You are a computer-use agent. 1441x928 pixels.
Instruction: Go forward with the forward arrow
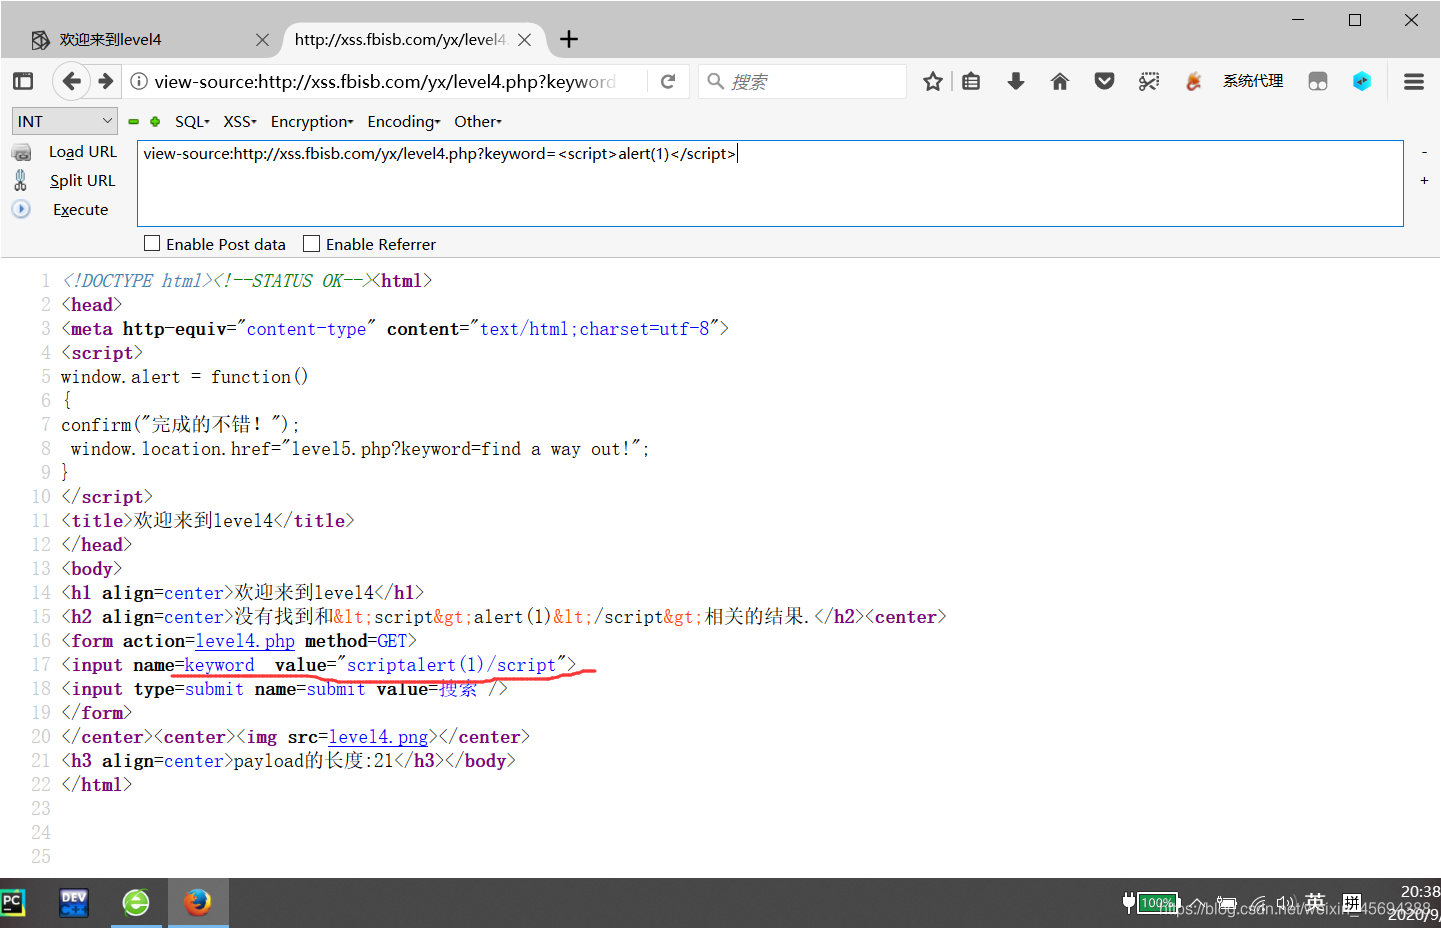pyautogui.click(x=105, y=81)
